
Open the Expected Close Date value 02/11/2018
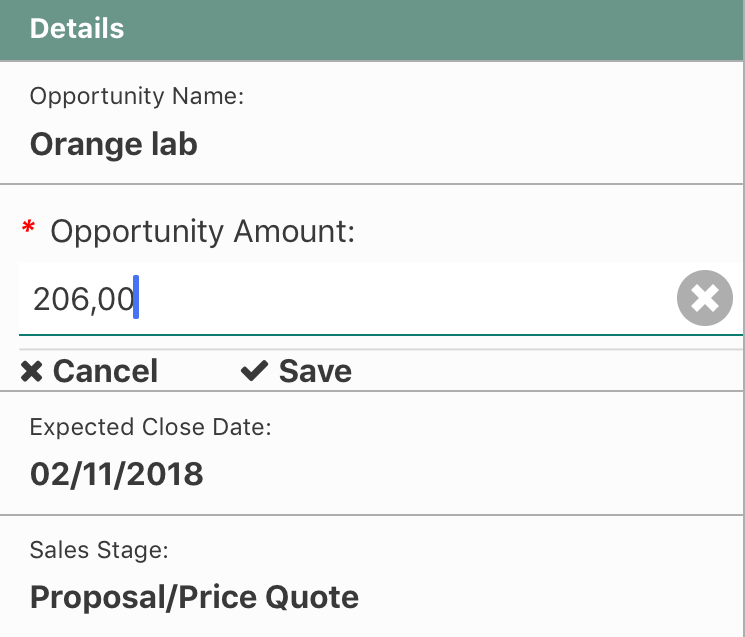[116, 474]
